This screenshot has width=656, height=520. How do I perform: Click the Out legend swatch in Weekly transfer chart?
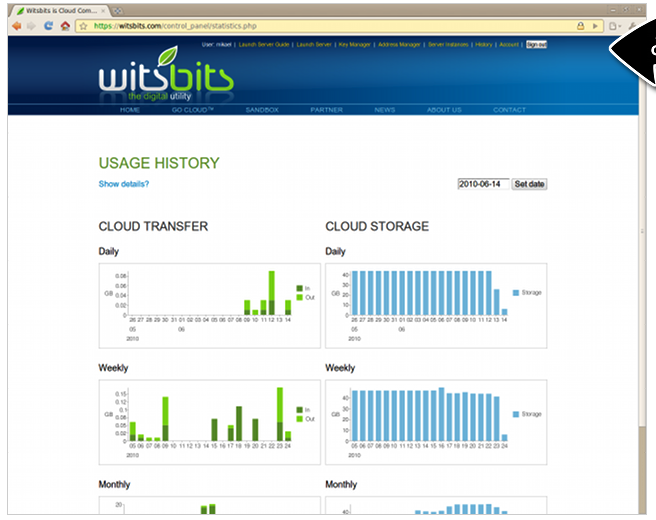300,419
